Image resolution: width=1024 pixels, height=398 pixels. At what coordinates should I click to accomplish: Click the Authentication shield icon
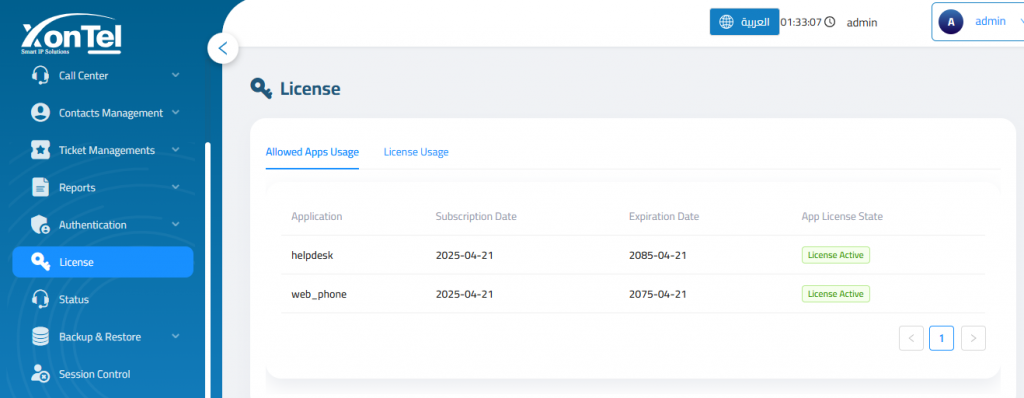pos(40,225)
